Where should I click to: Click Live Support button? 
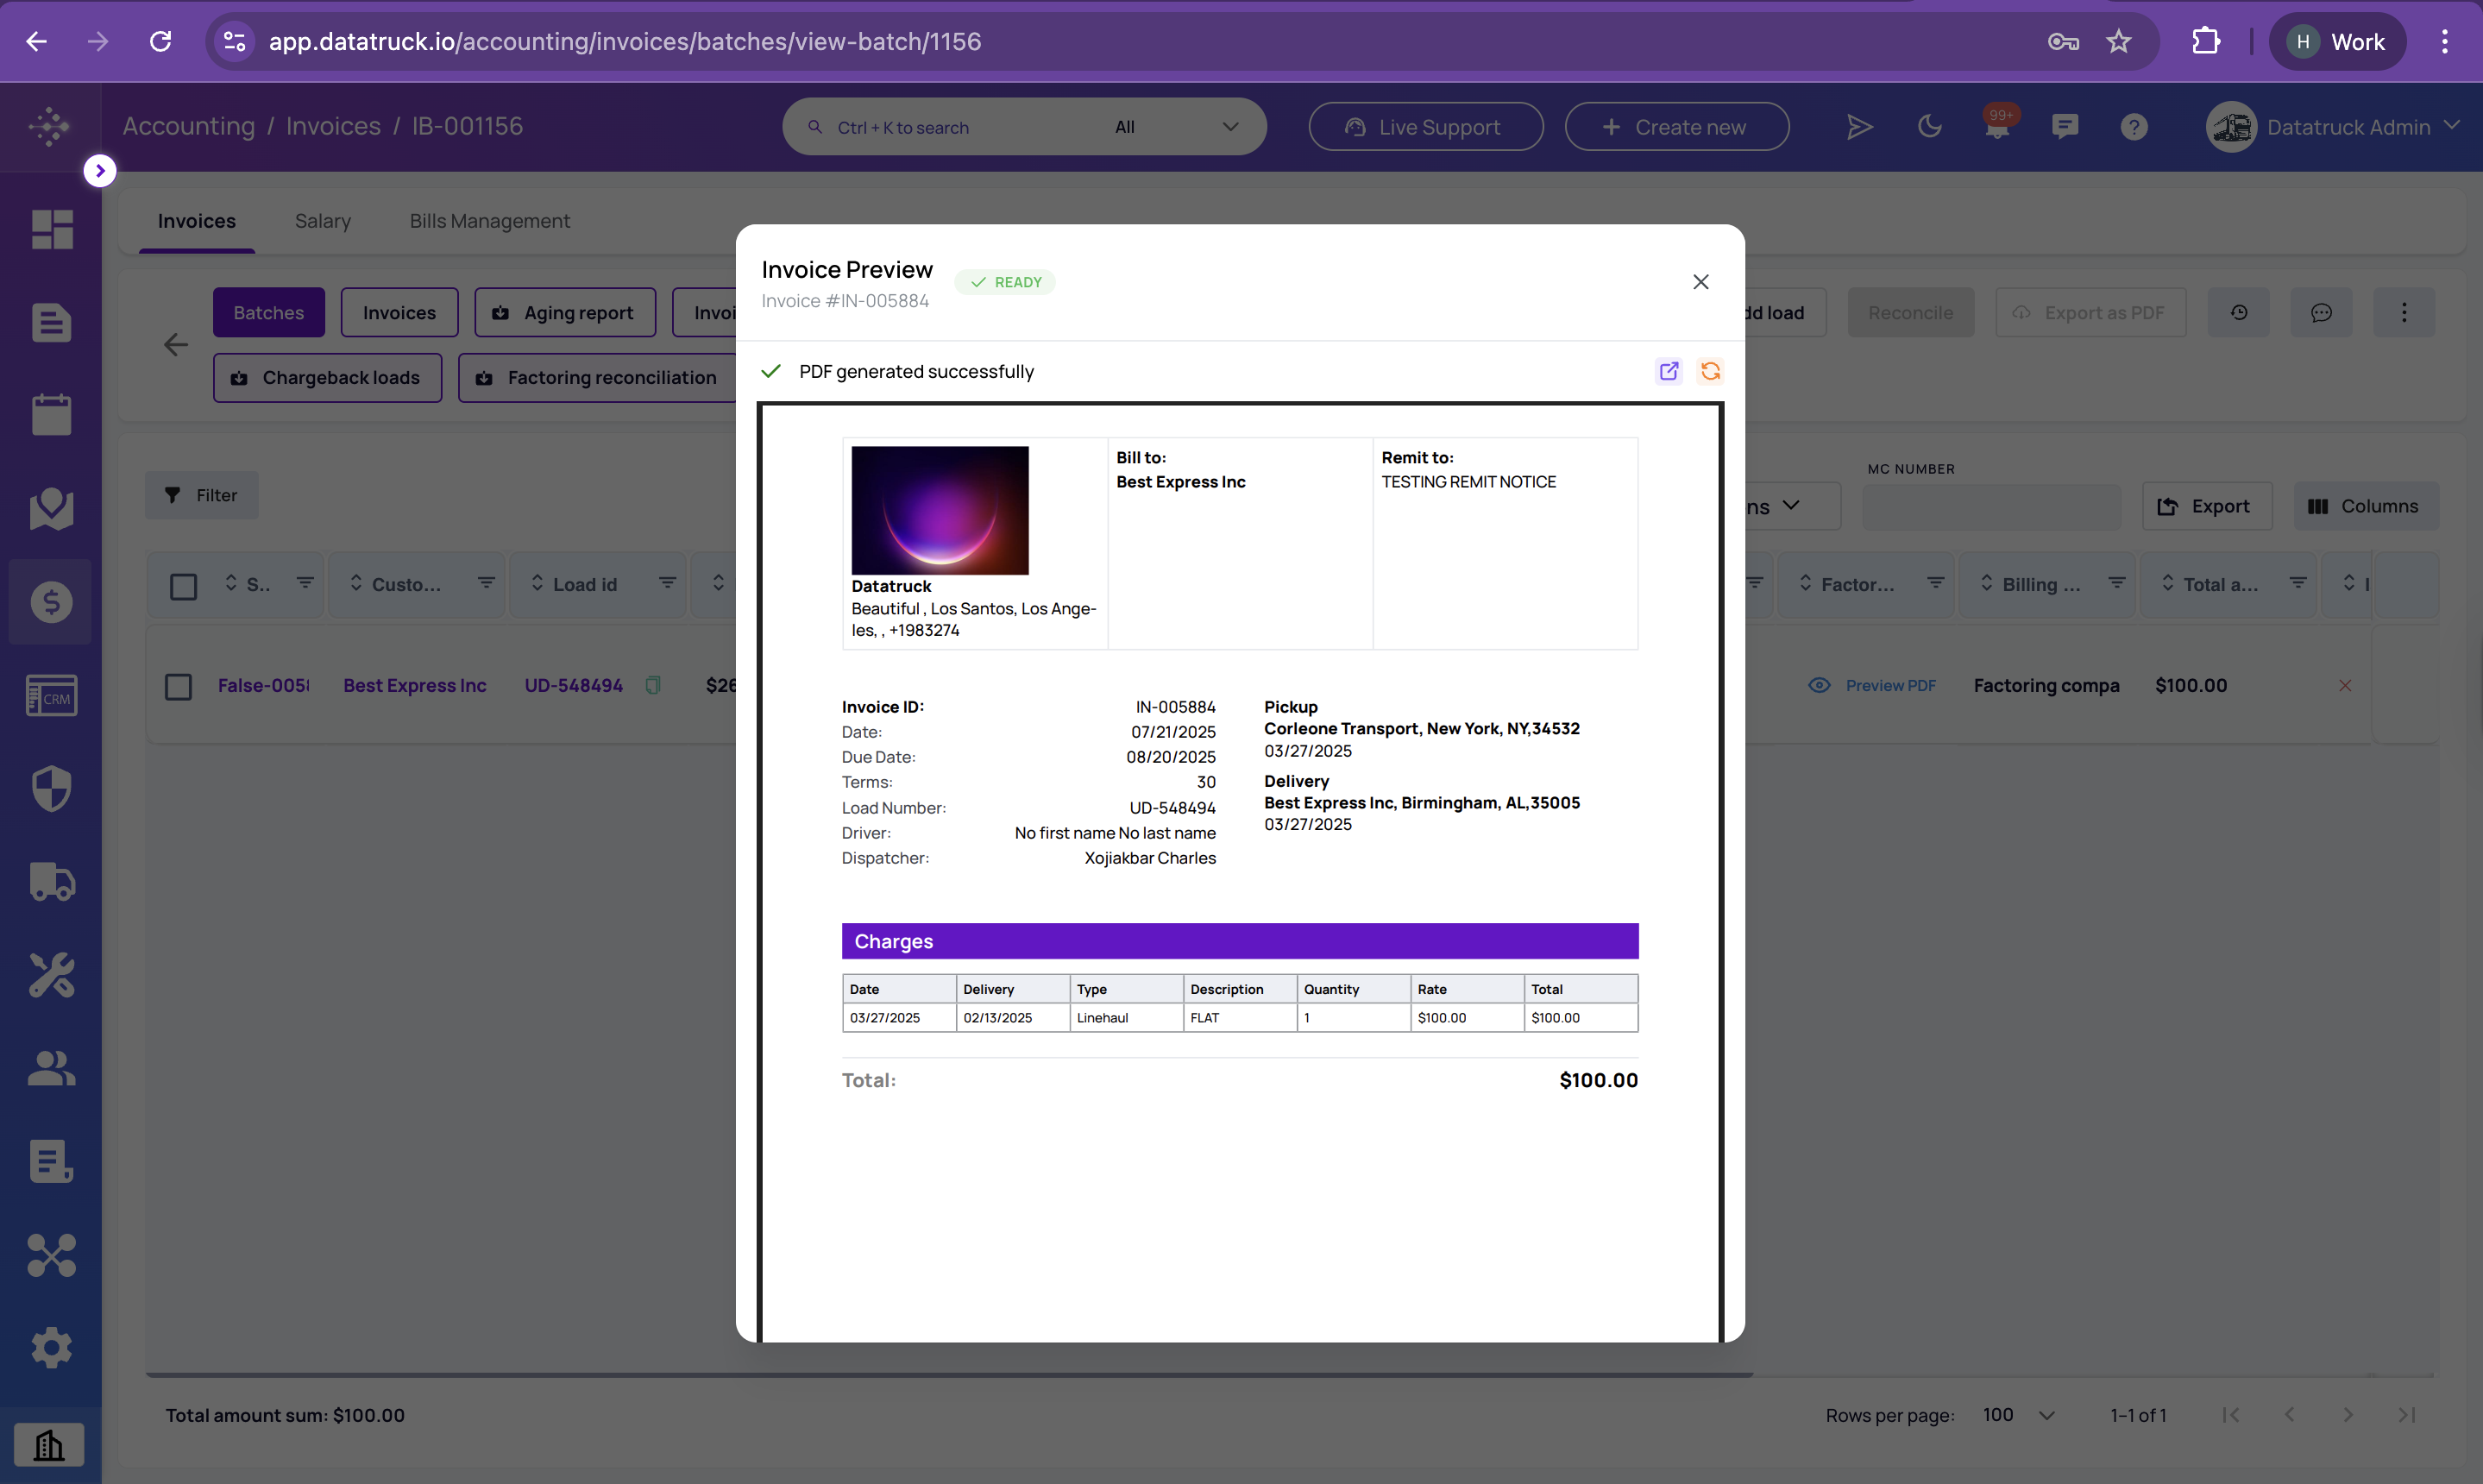pos(1425,127)
